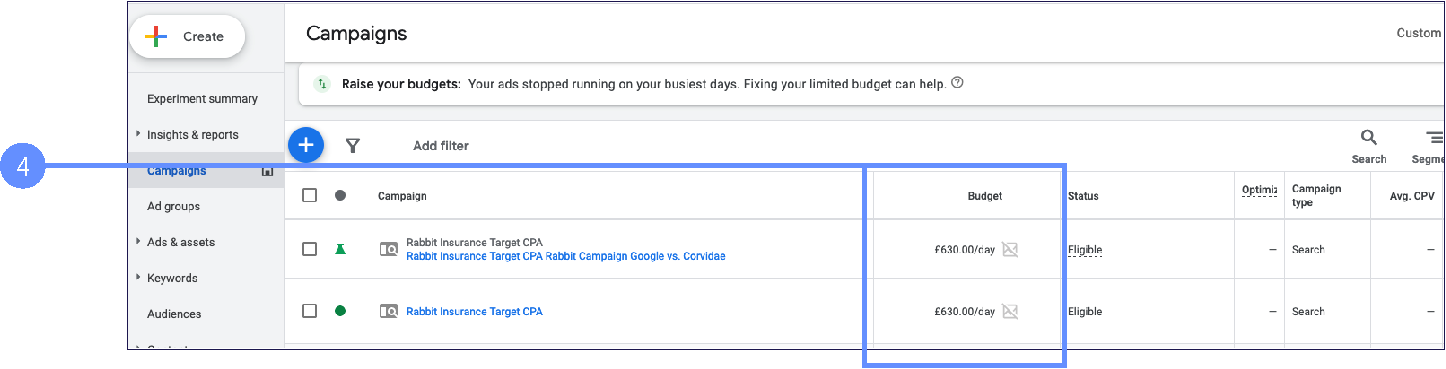This screenshot has height=369, width=1446.
Task: Click the blue plus new campaign button
Action: (306, 145)
